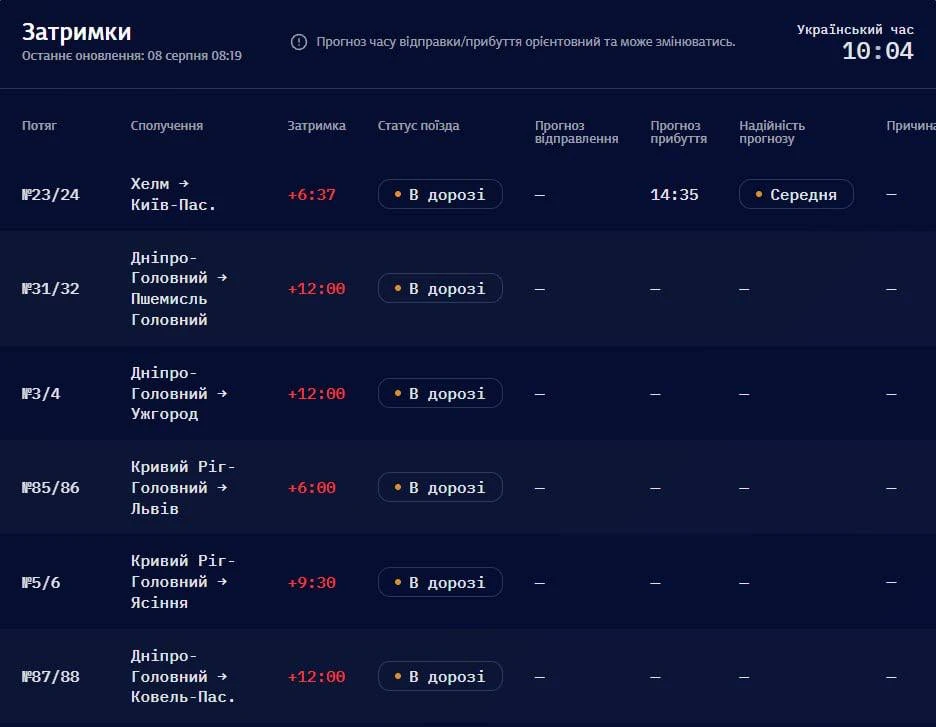
Task: Click the info icon beside forecast notice
Action: tap(298, 42)
